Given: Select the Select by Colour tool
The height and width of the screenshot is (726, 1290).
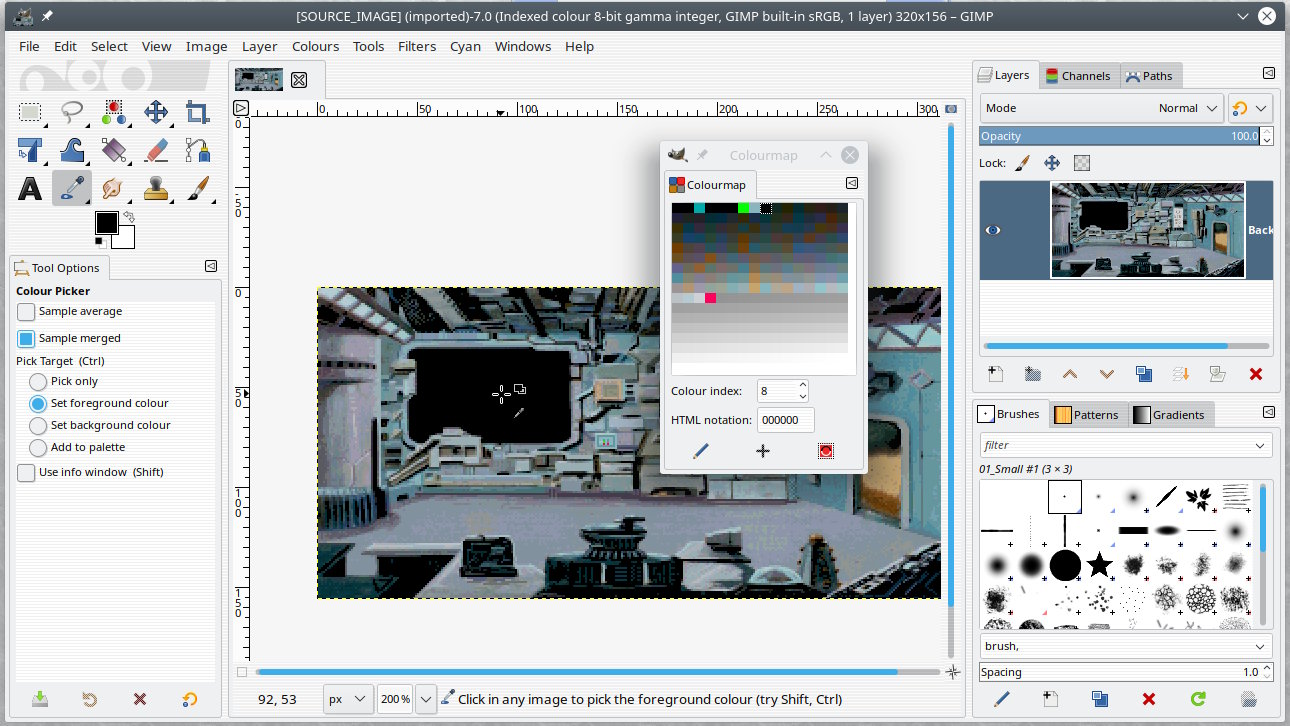Looking at the screenshot, I should (114, 112).
